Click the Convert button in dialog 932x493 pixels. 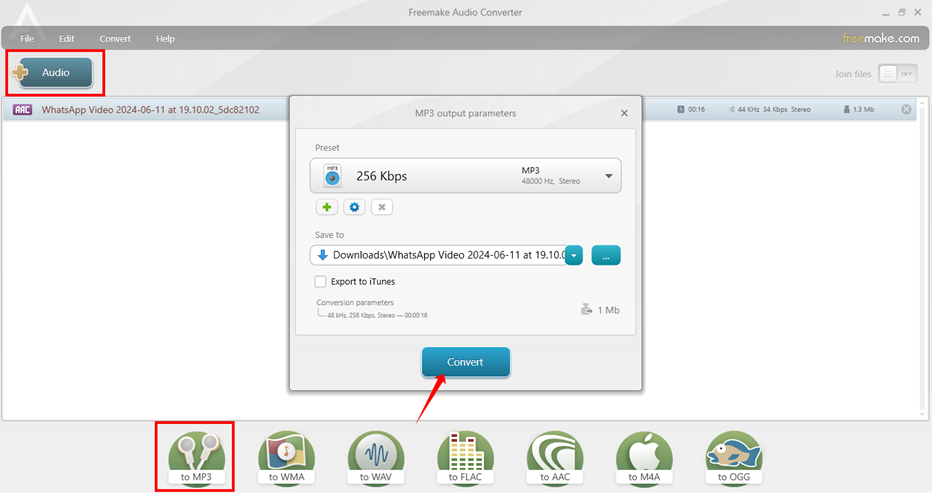point(465,362)
